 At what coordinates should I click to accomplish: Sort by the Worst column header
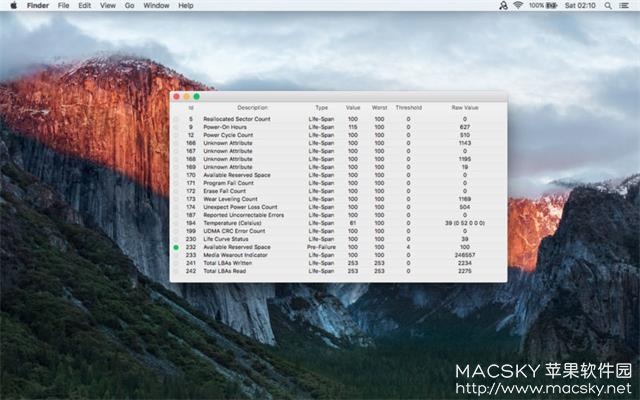pos(379,108)
